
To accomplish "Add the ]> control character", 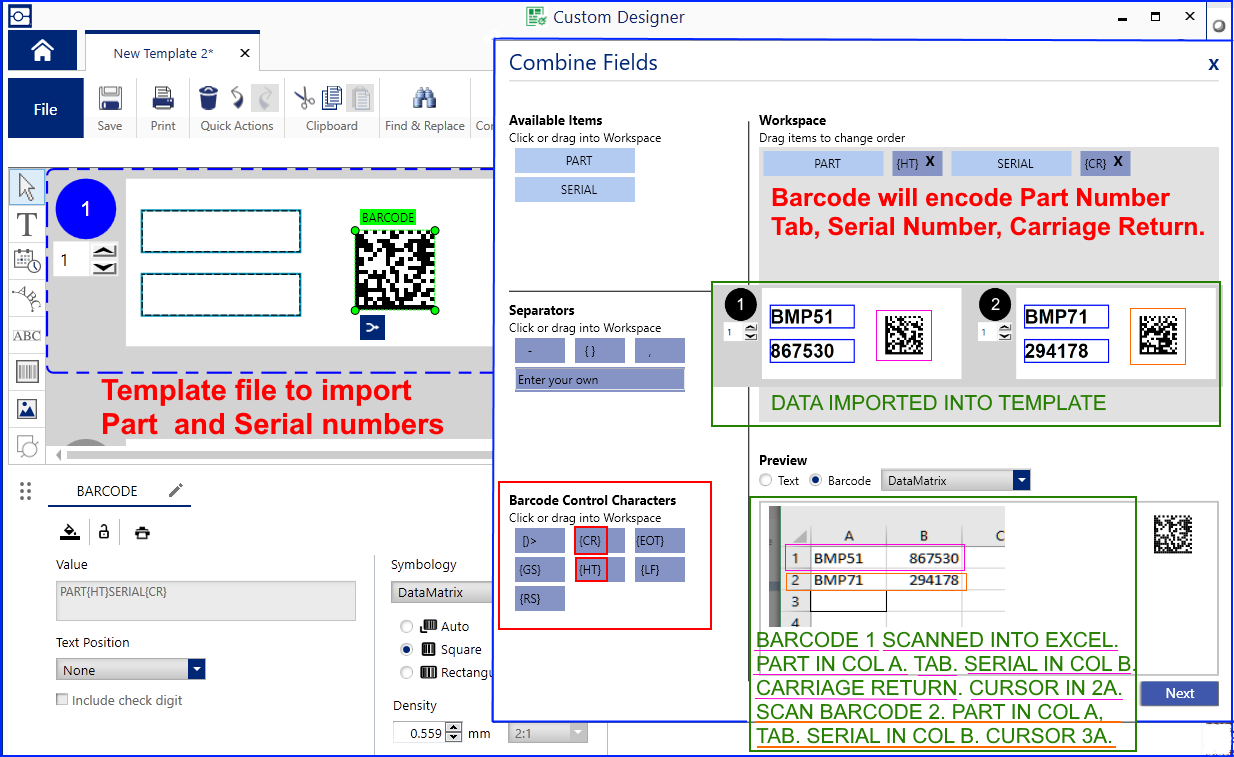I will (540, 541).
